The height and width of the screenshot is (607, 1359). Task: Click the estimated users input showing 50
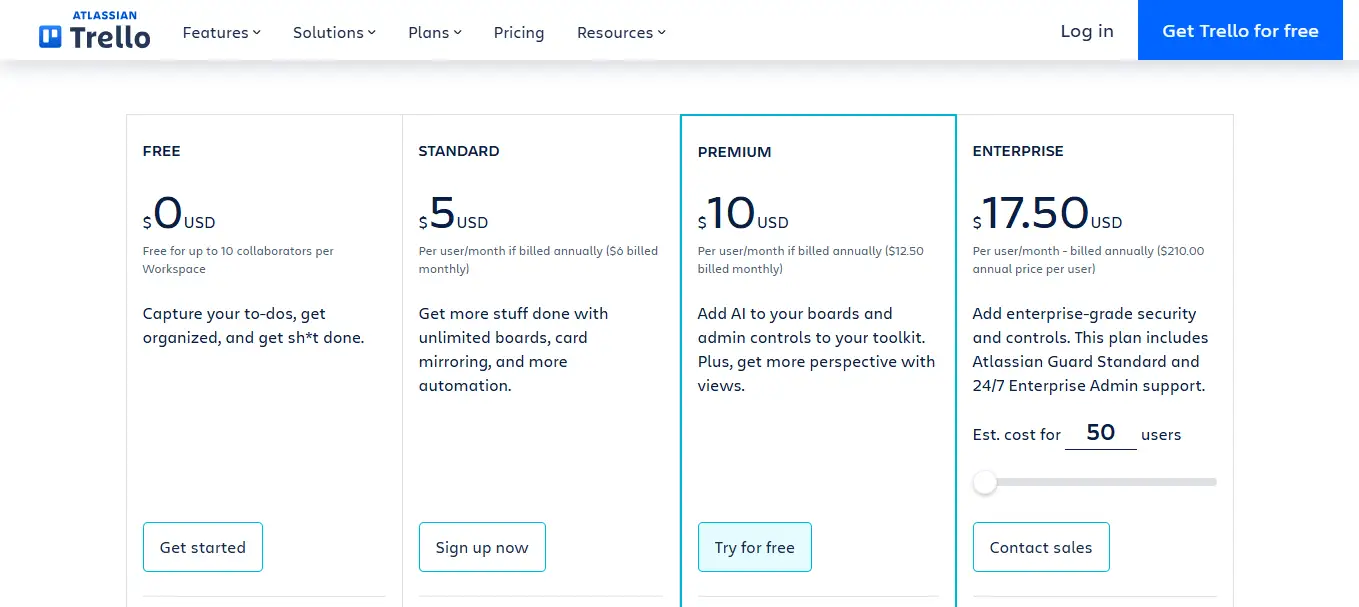[x=1100, y=433]
